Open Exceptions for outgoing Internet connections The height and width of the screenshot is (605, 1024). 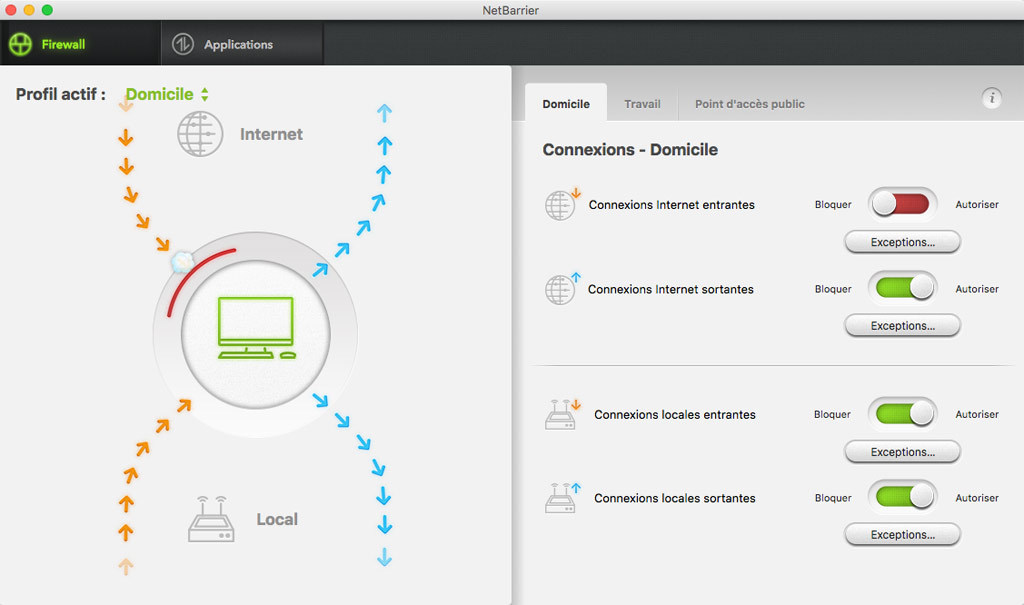[x=903, y=325]
